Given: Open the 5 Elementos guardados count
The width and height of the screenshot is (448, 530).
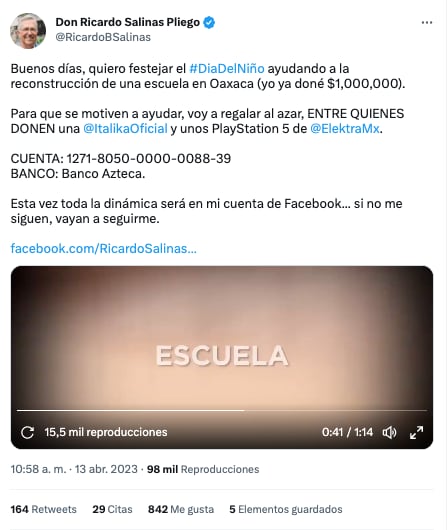Looking at the screenshot, I should click(x=286, y=509).
